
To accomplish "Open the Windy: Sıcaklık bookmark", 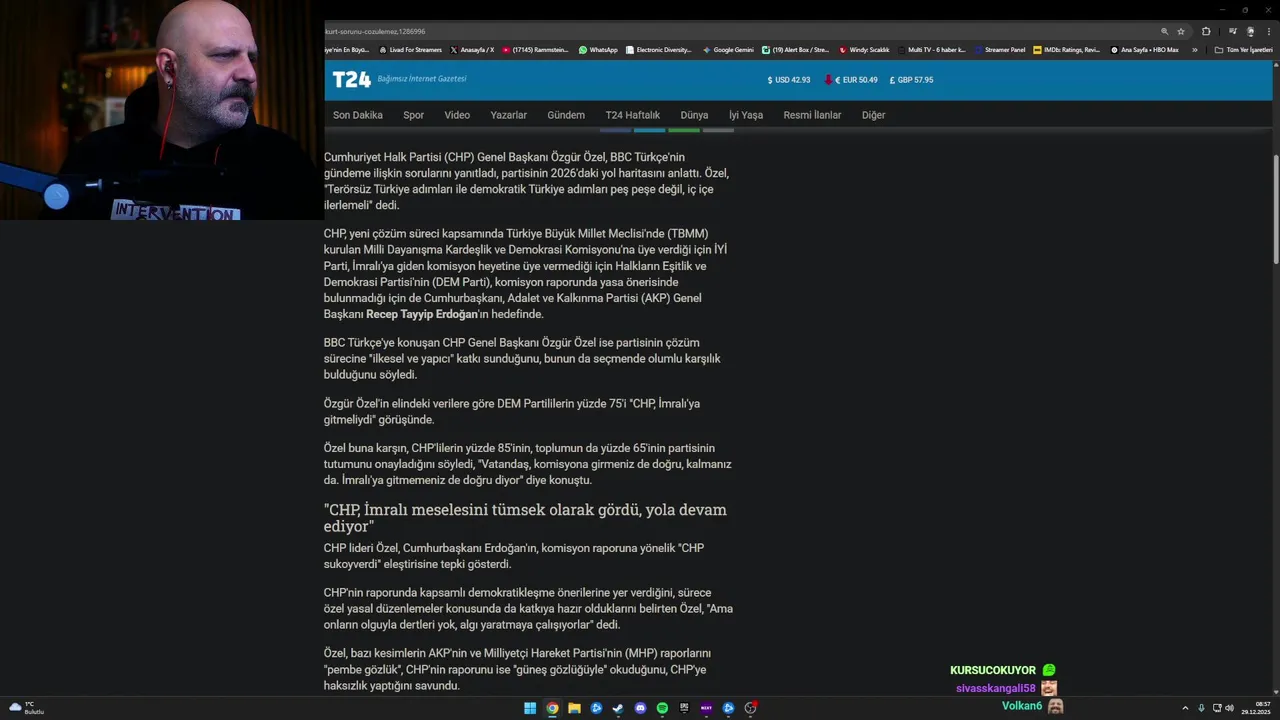I will 864,50.
